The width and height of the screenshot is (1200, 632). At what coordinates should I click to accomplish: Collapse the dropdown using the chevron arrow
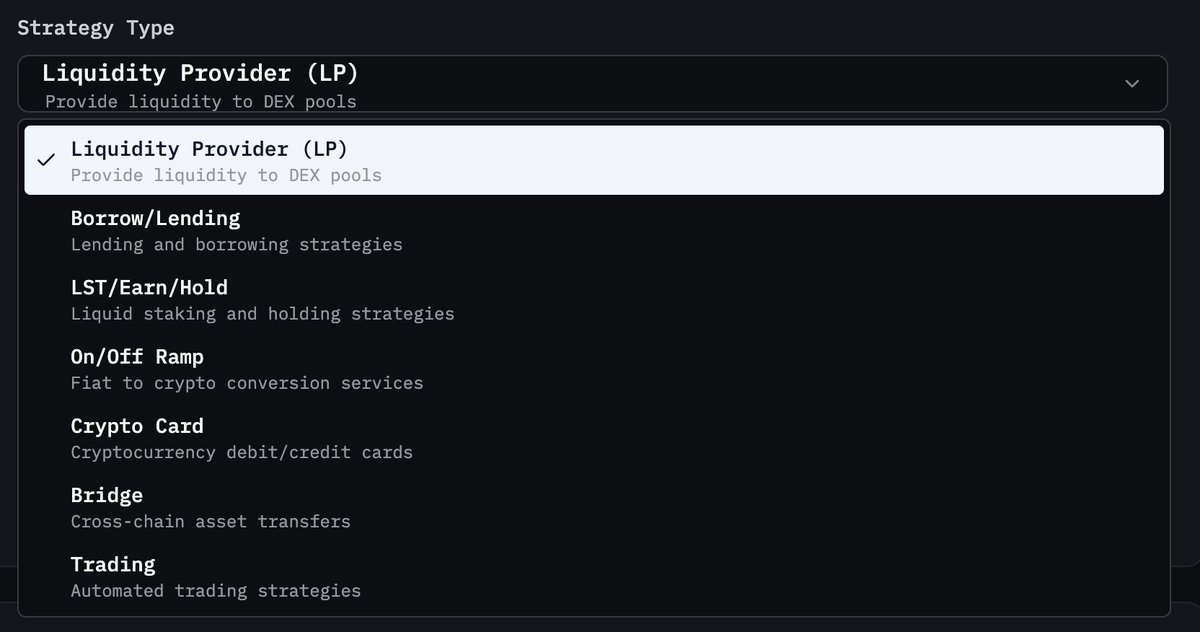tap(1132, 83)
